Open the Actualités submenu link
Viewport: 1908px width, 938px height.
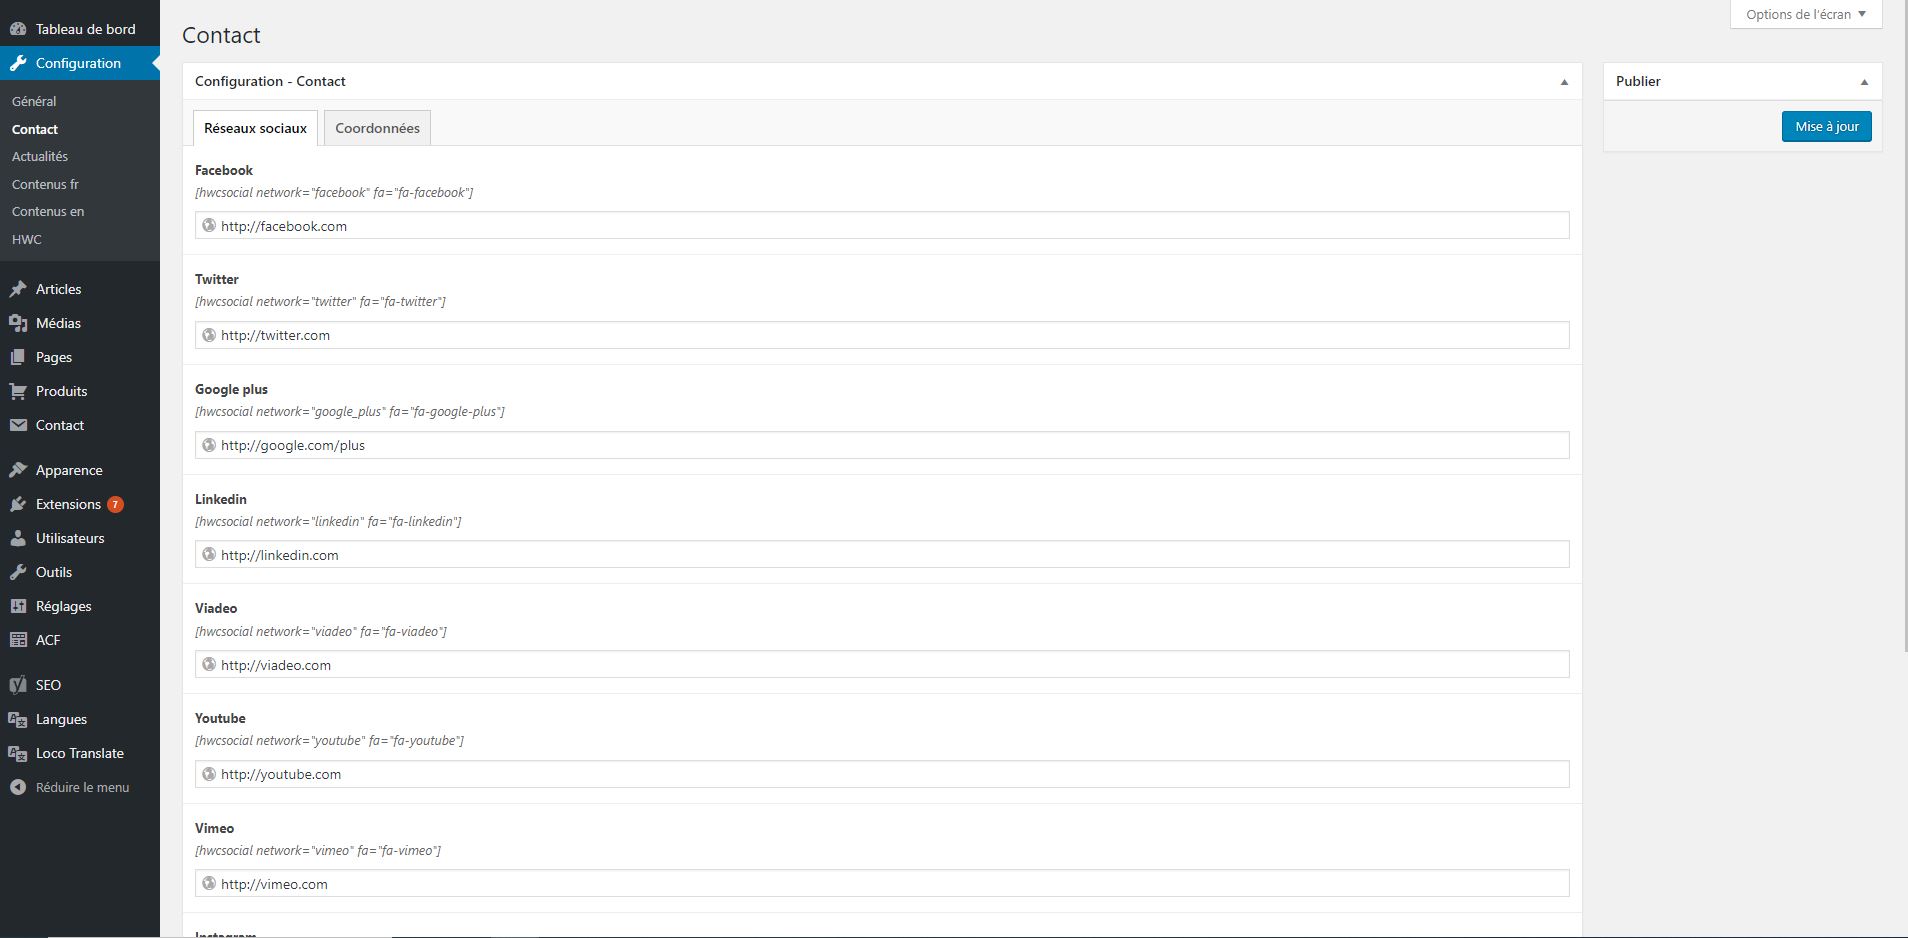40,156
